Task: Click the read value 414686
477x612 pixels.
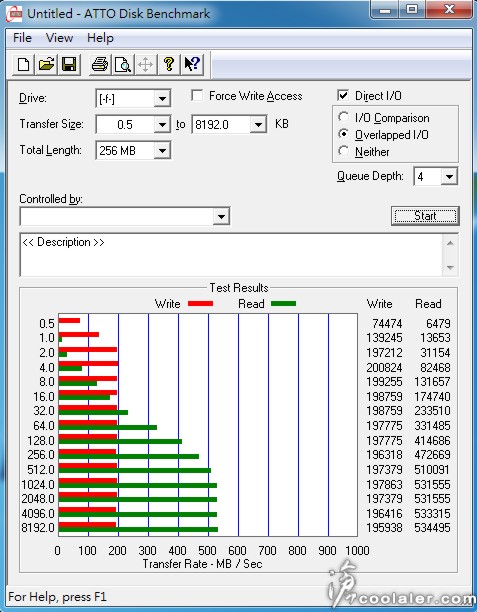Action: click(x=432, y=440)
